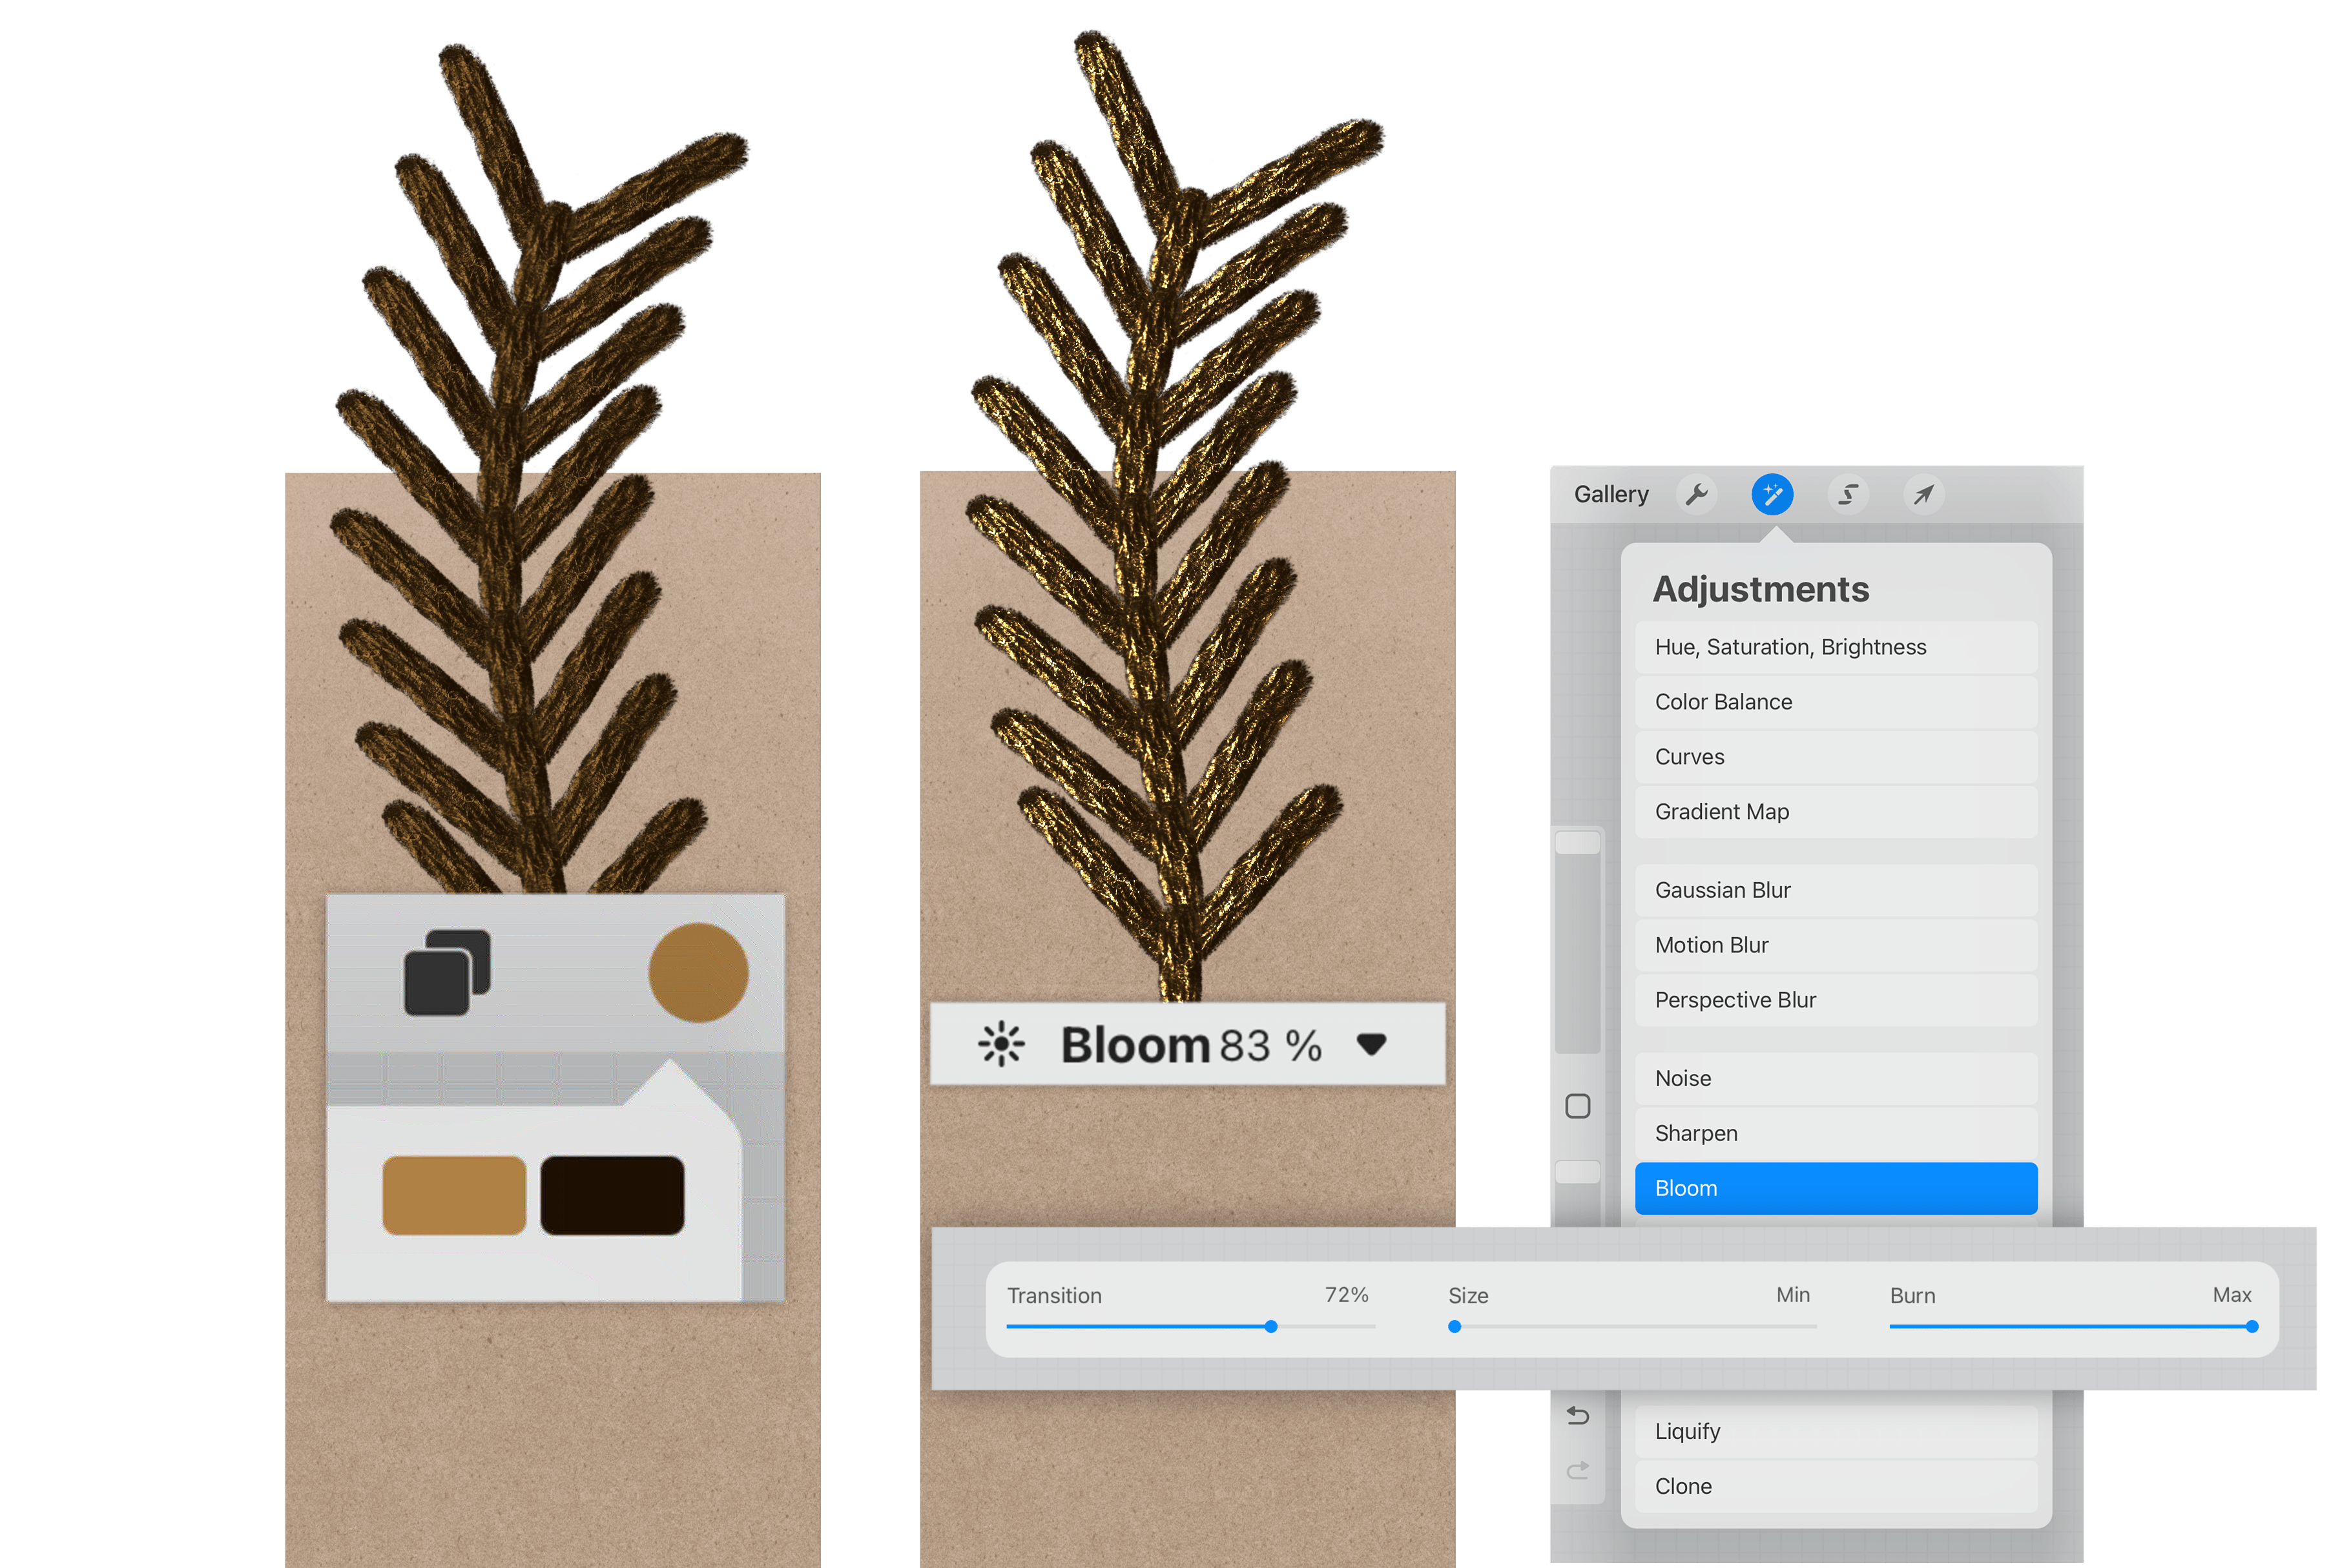This screenshot has height=1568, width=2351.
Task: Click the Adjustments panel heading
Action: (1761, 589)
